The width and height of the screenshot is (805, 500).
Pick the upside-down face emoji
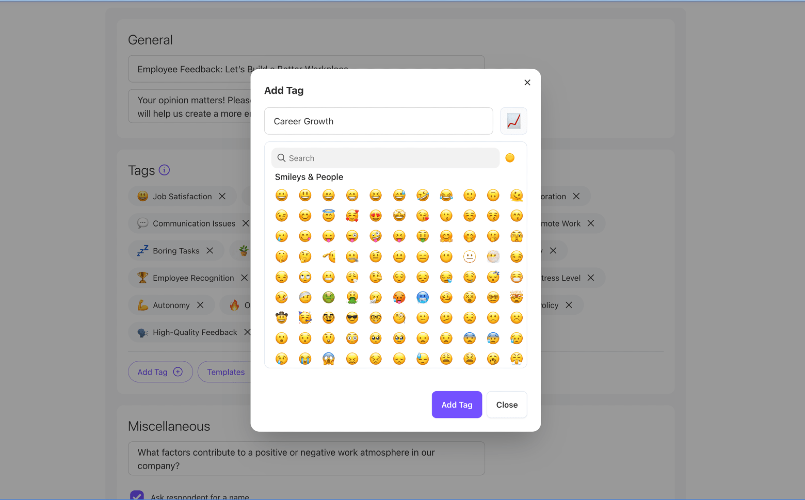pos(493,195)
